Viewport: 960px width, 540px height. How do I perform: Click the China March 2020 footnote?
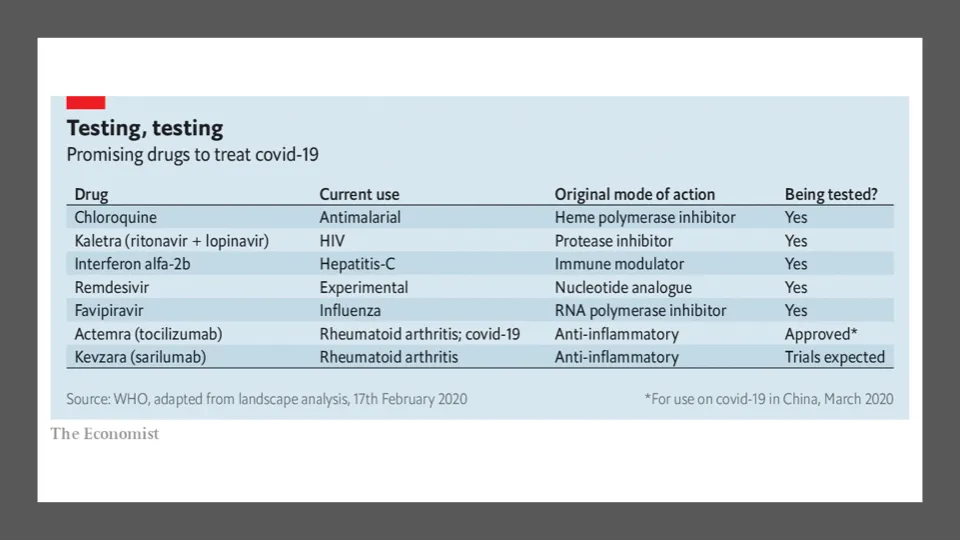click(x=769, y=399)
